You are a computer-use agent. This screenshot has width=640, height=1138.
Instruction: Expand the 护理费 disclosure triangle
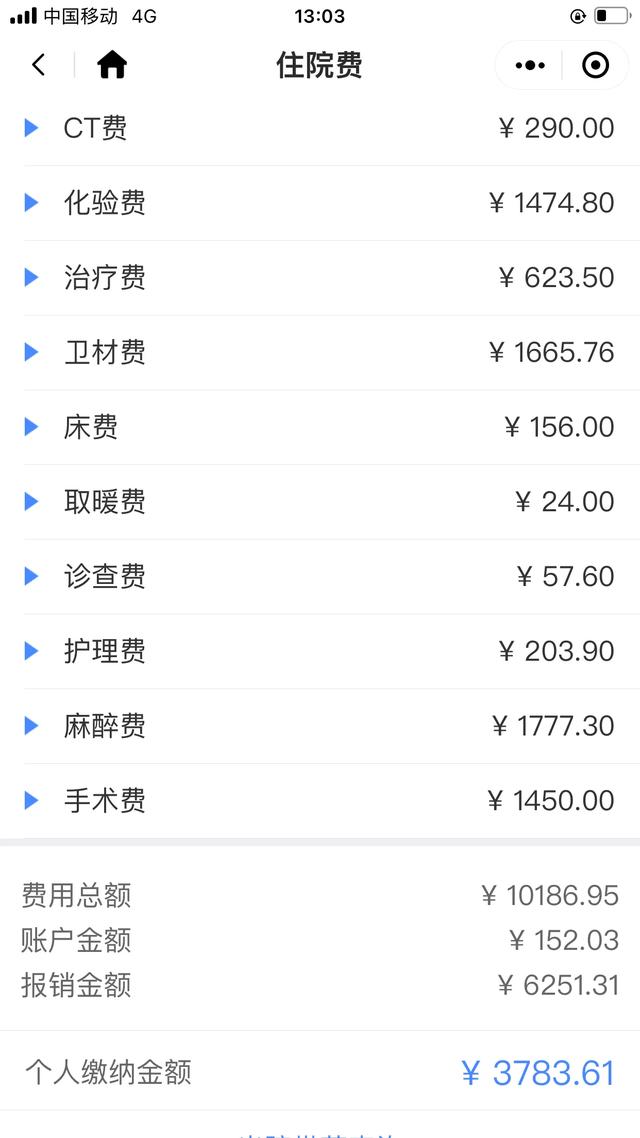[x=31, y=651]
